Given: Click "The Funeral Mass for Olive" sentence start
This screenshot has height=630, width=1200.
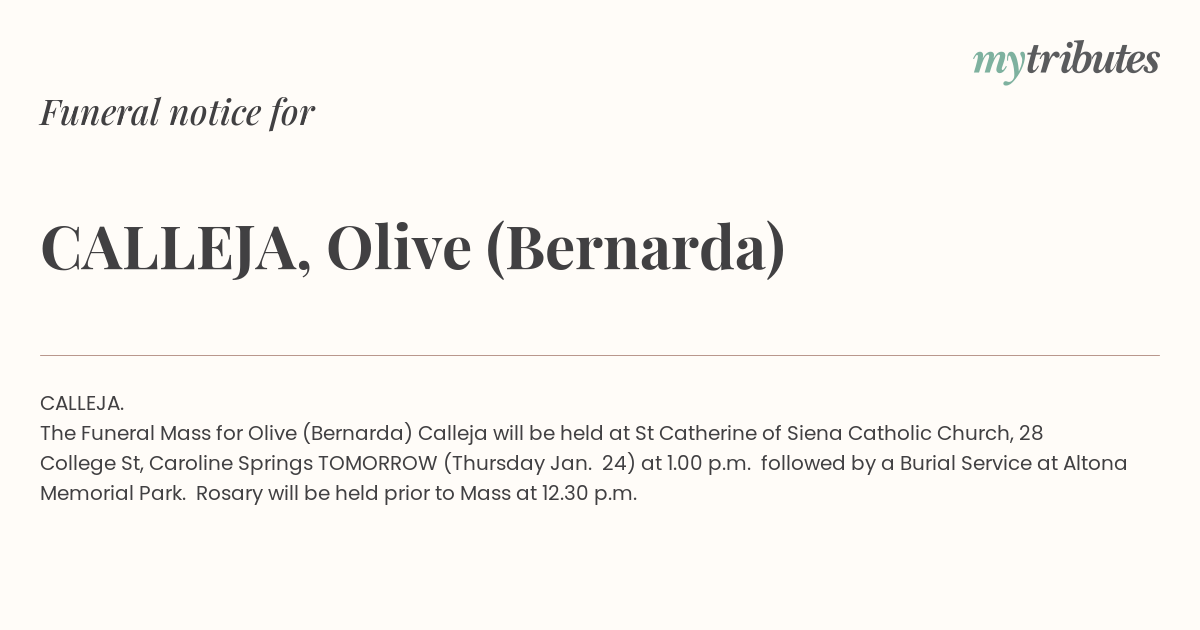Looking at the screenshot, I should (168, 433).
